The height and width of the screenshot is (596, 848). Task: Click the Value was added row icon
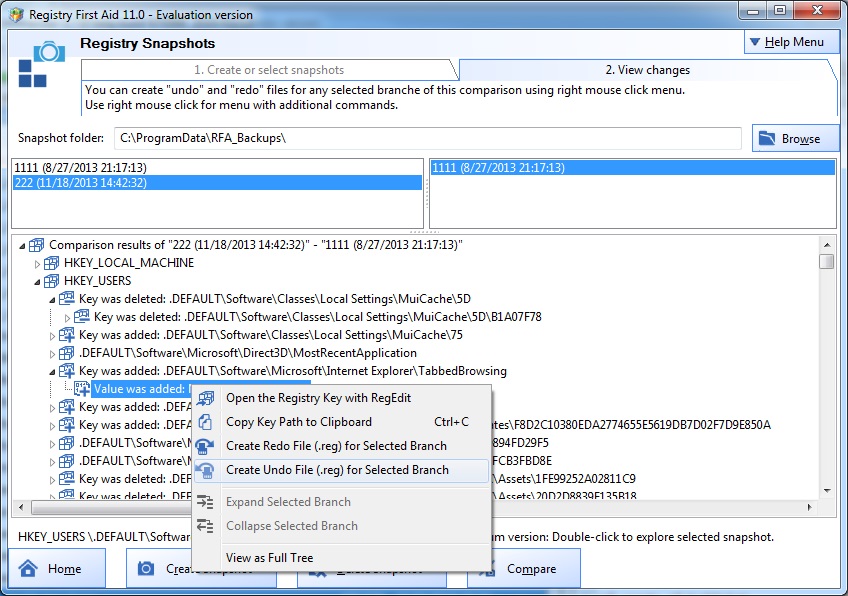click(x=82, y=389)
